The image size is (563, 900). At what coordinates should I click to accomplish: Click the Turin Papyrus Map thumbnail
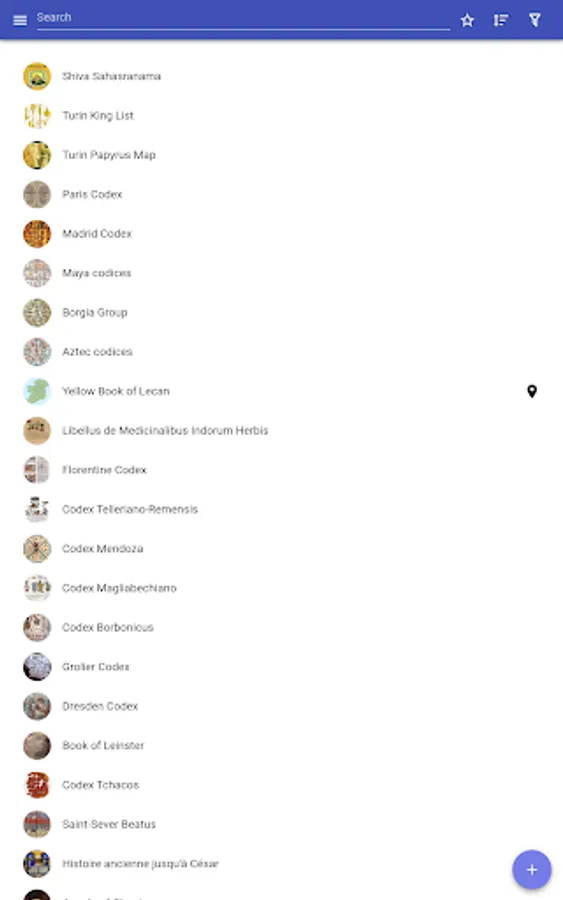37,155
